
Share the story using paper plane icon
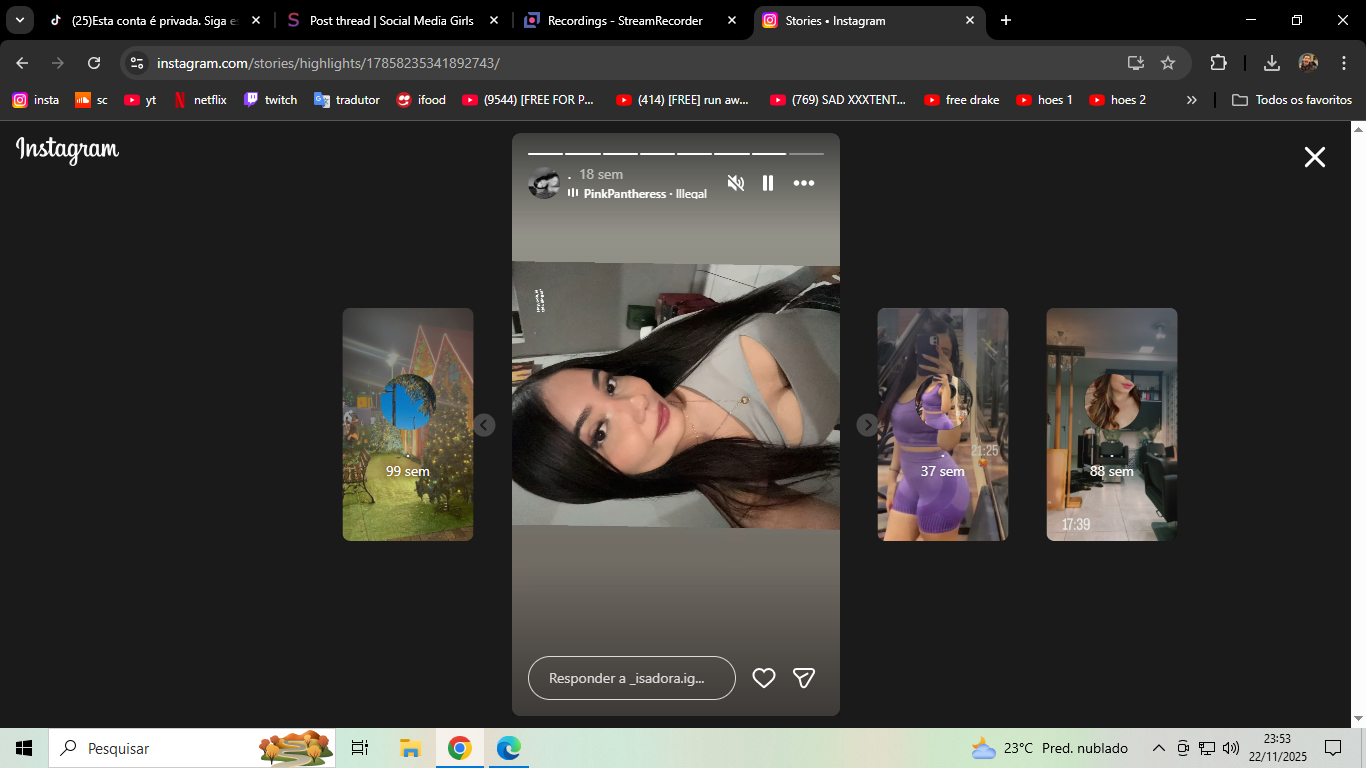tap(804, 678)
